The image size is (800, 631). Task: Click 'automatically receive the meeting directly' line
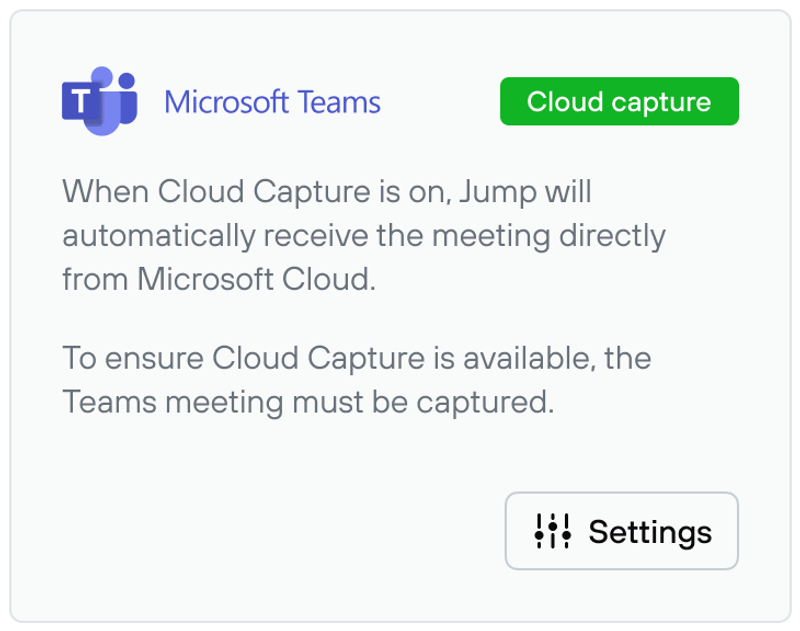tap(364, 236)
